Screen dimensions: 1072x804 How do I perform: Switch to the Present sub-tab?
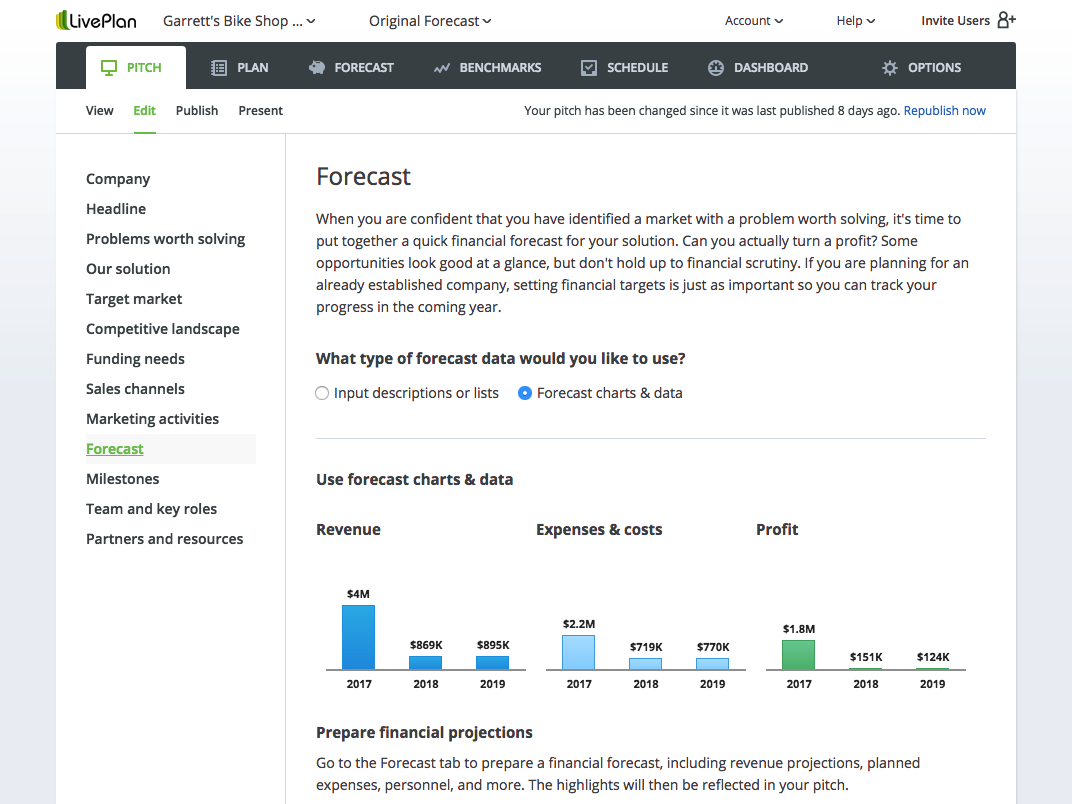(260, 111)
